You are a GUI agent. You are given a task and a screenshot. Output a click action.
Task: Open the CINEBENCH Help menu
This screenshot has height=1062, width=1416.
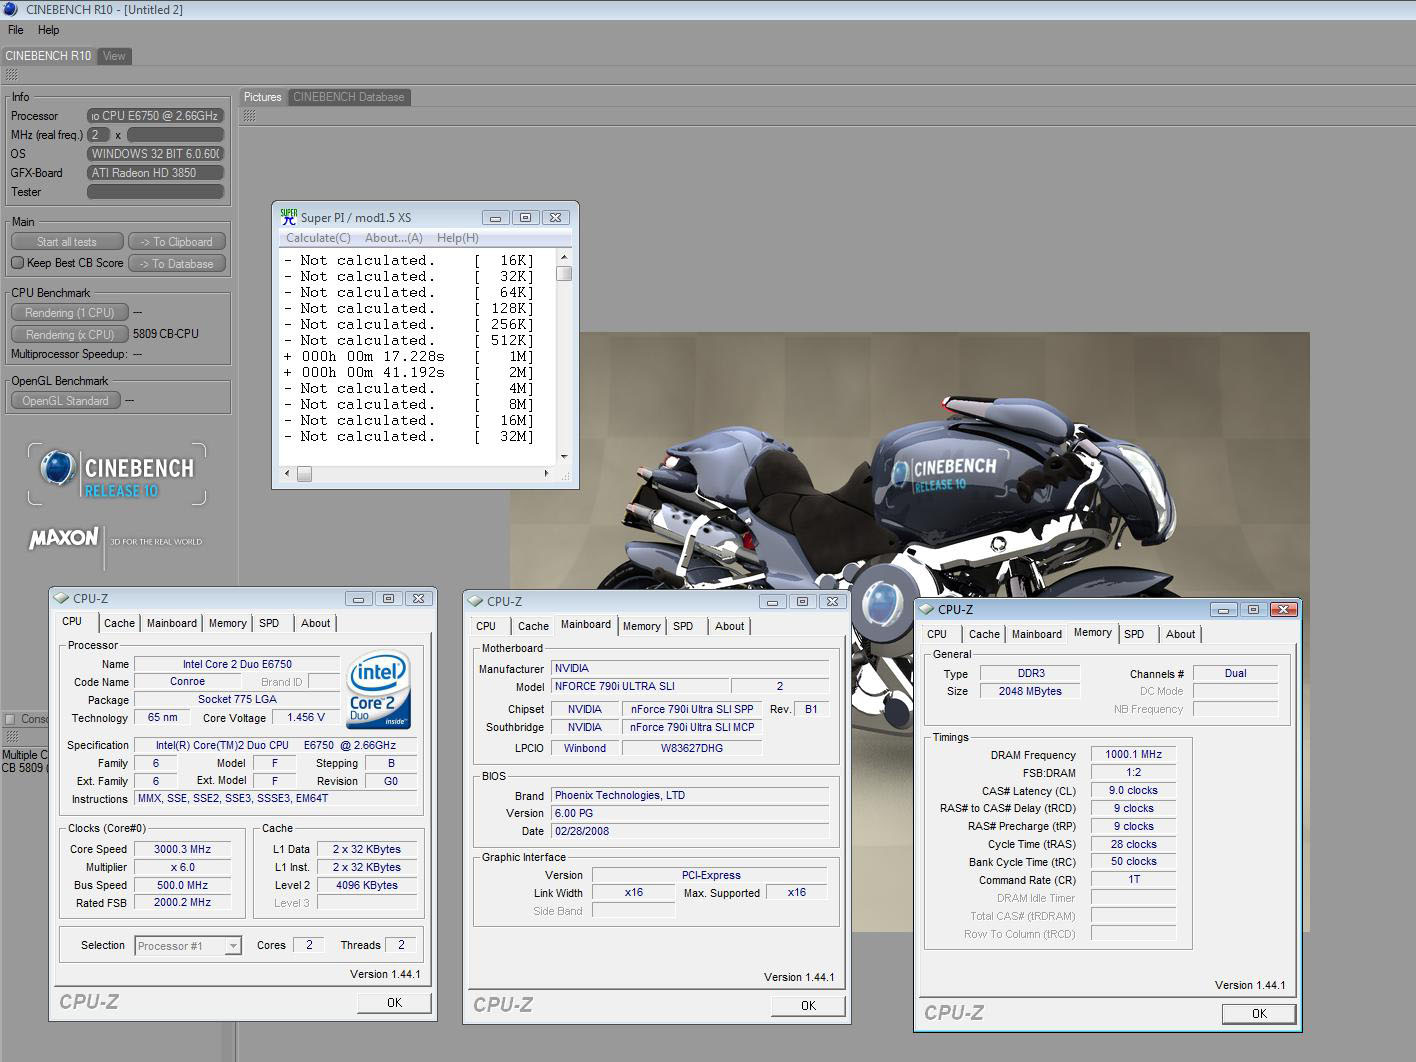[x=48, y=30]
